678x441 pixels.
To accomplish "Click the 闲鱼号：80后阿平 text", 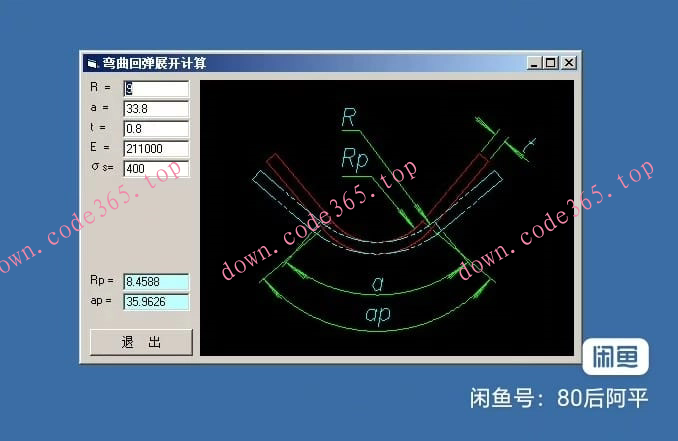I will (560, 399).
